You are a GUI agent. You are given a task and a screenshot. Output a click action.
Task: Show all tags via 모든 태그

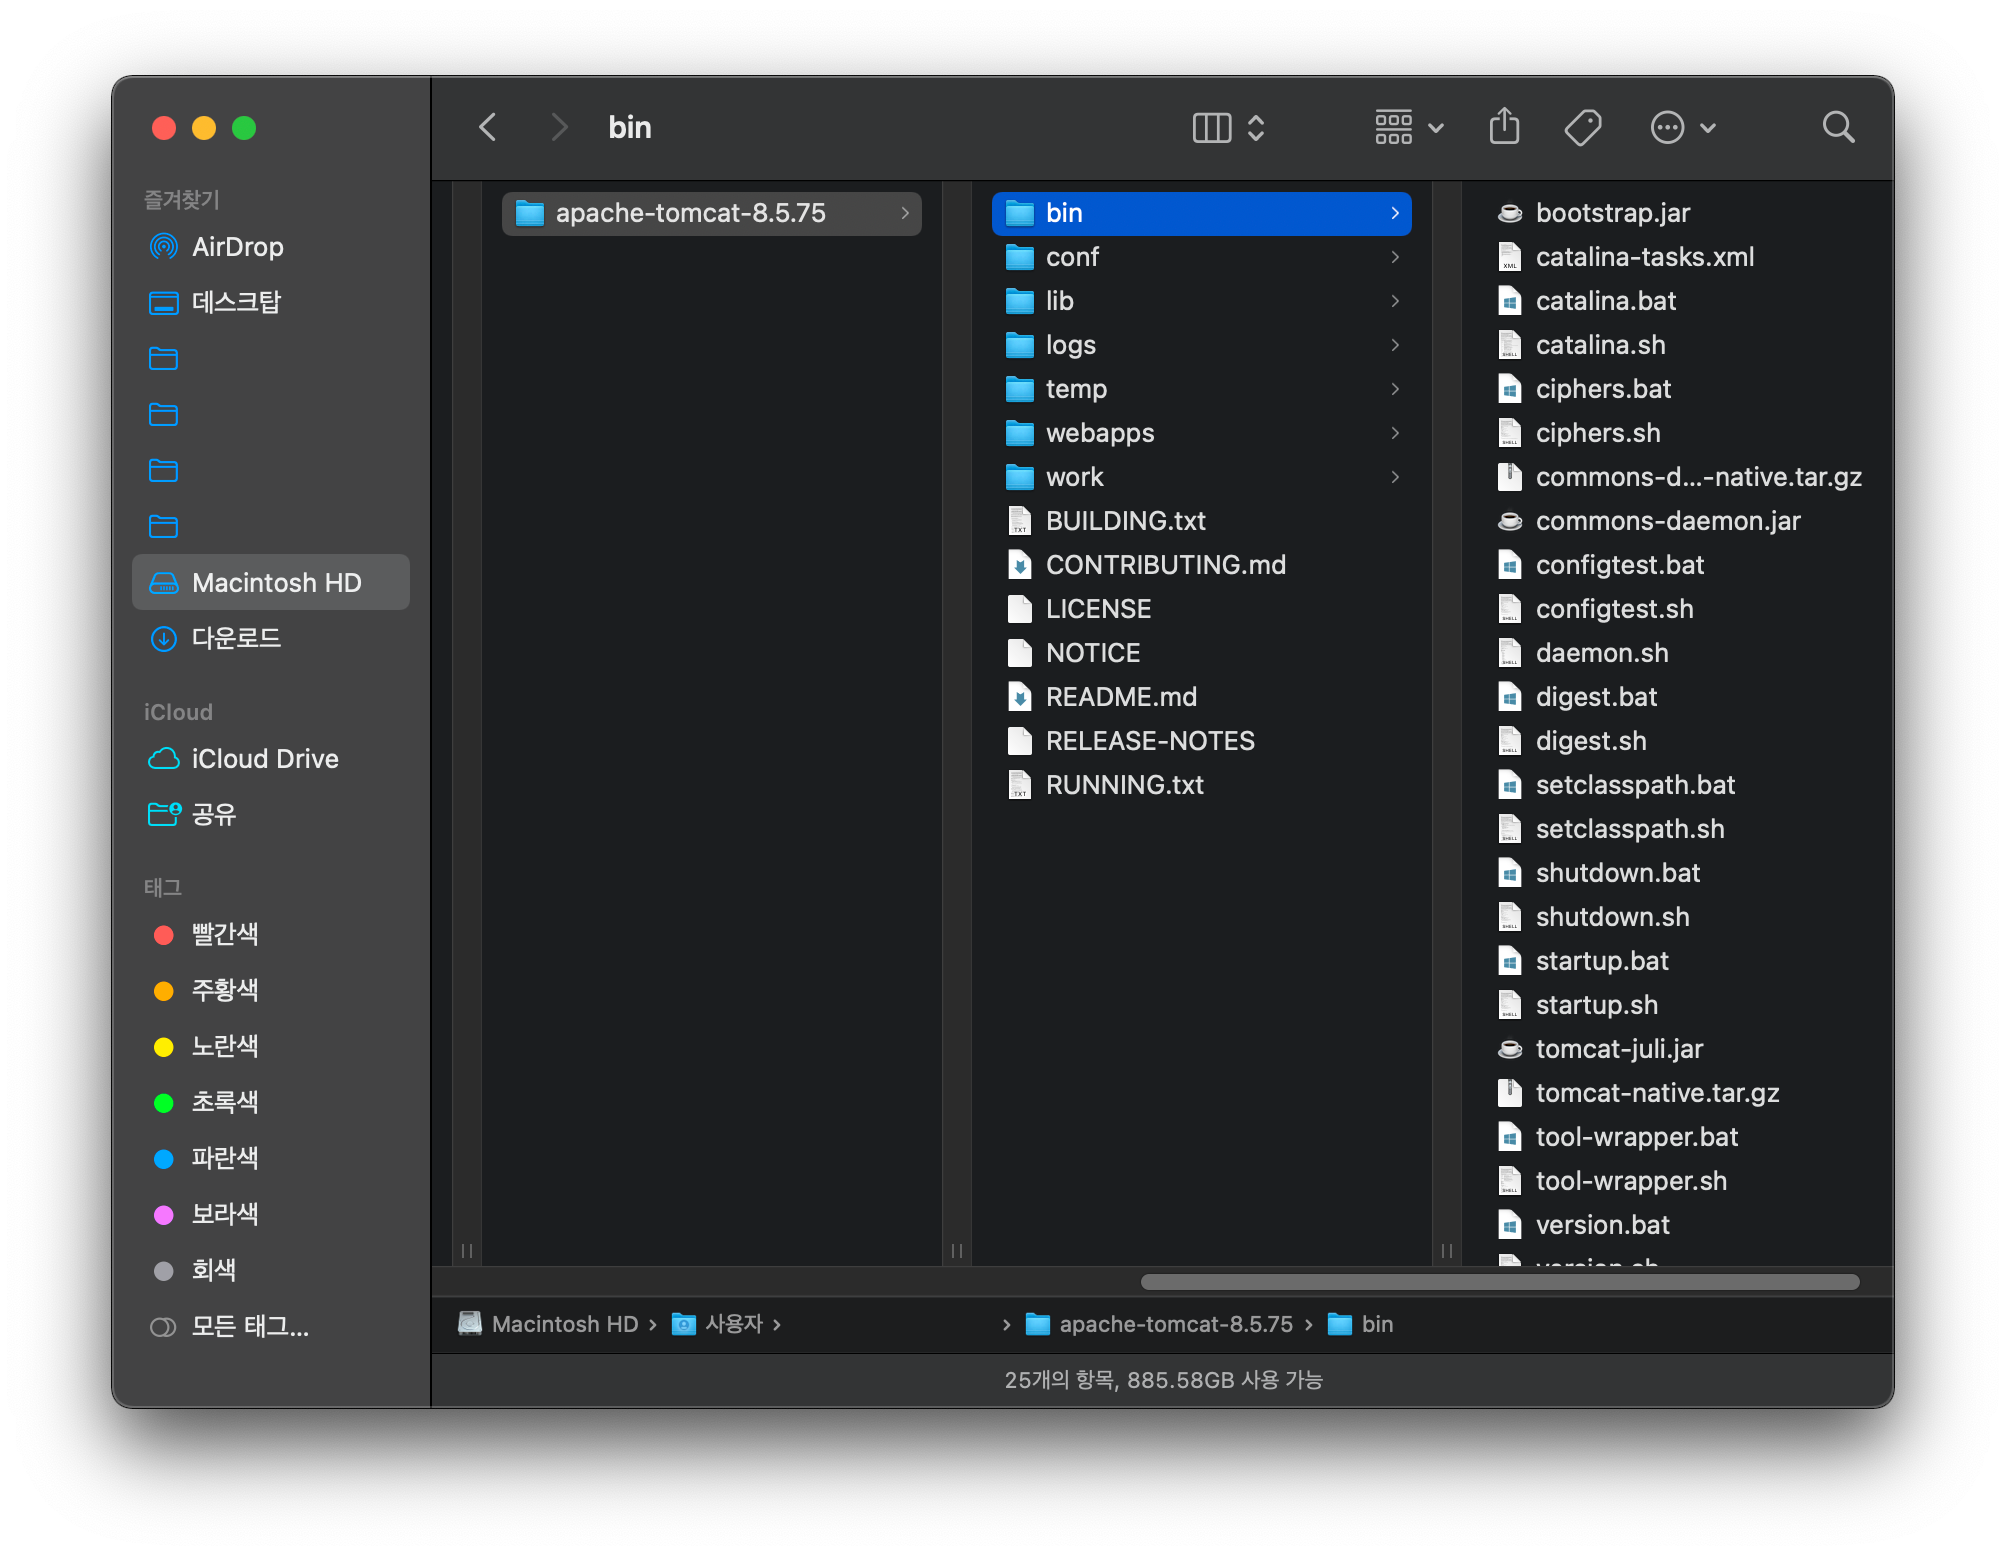(x=249, y=1326)
